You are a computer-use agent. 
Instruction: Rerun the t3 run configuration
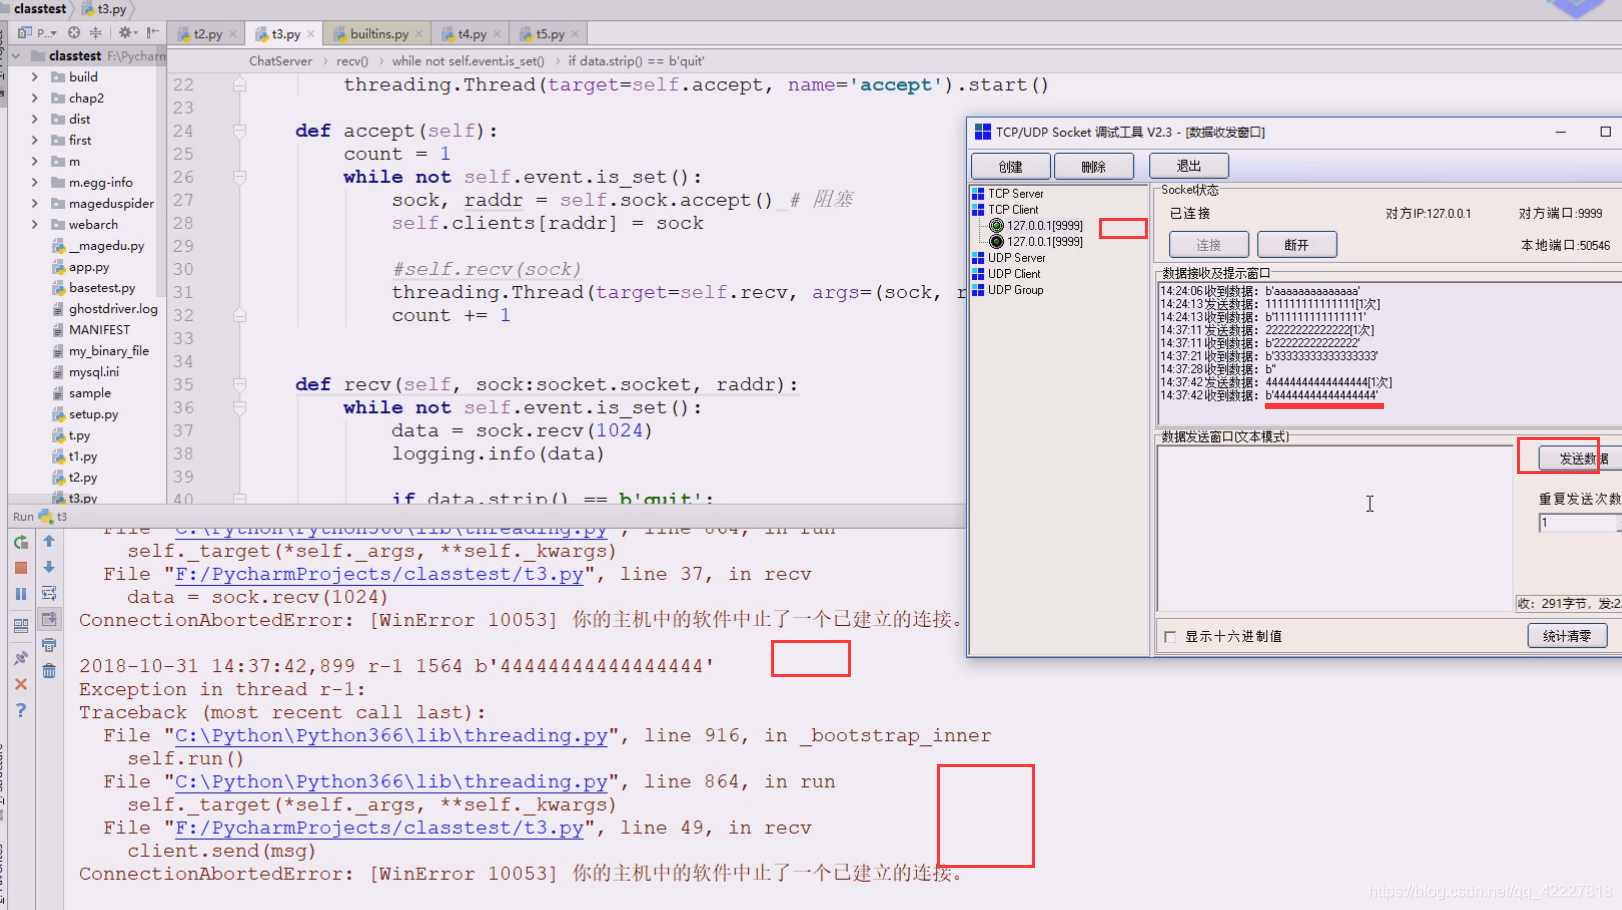click(21, 542)
